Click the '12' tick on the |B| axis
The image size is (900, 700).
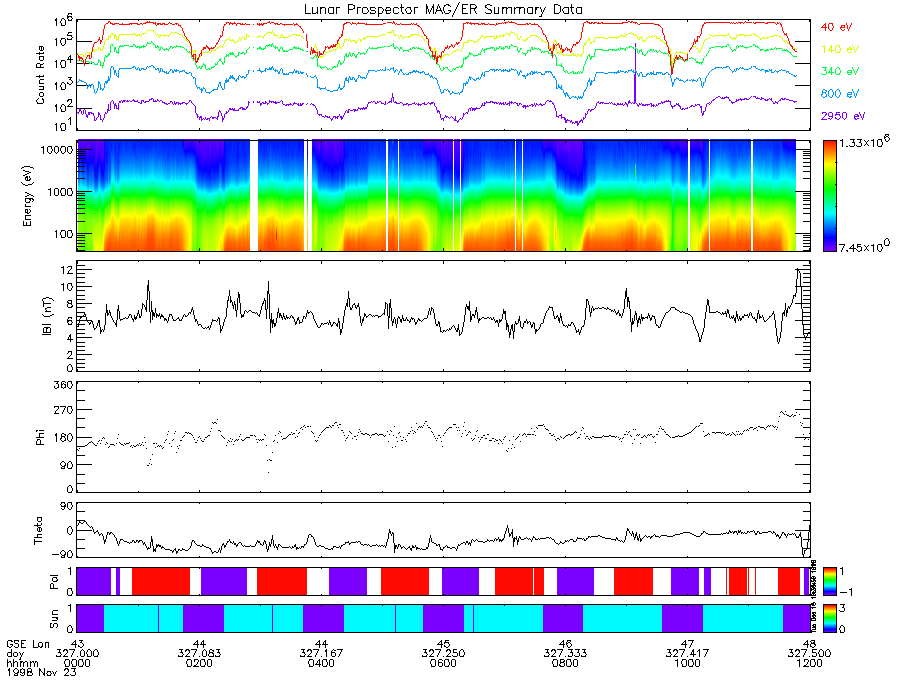[67, 269]
